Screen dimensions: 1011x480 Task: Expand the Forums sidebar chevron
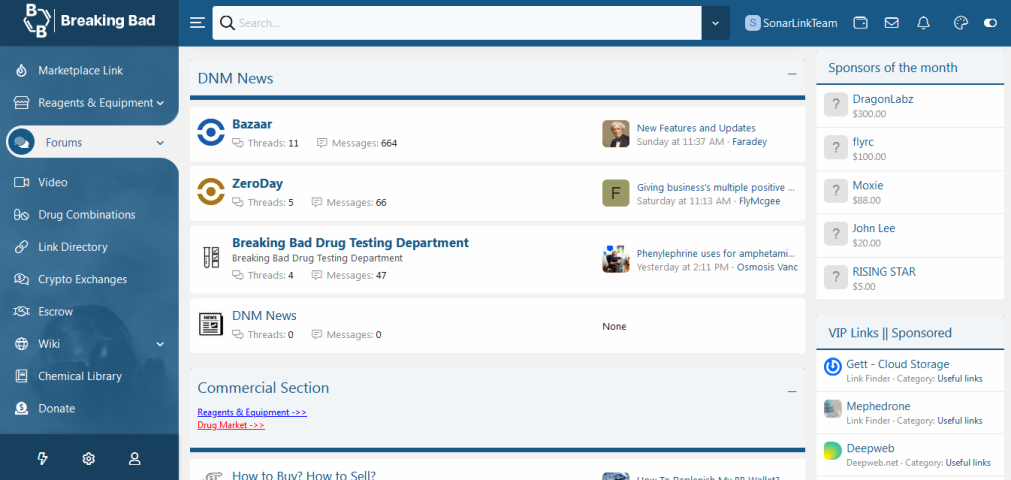pyautogui.click(x=160, y=143)
